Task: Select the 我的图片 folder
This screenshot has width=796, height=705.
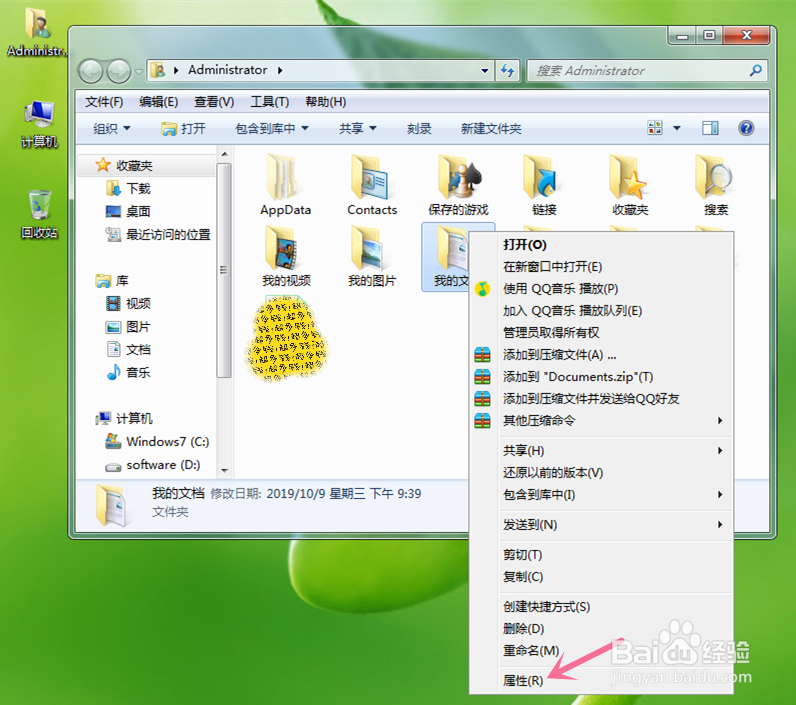Action: (x=372, y=256)
